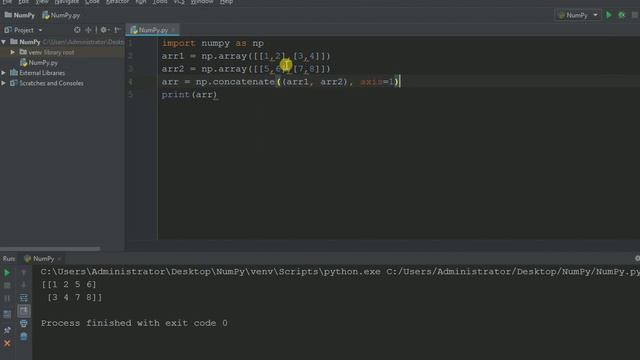Click the print console output icon
The height and width of the screenshot is (360, 640).
point(24,324)
